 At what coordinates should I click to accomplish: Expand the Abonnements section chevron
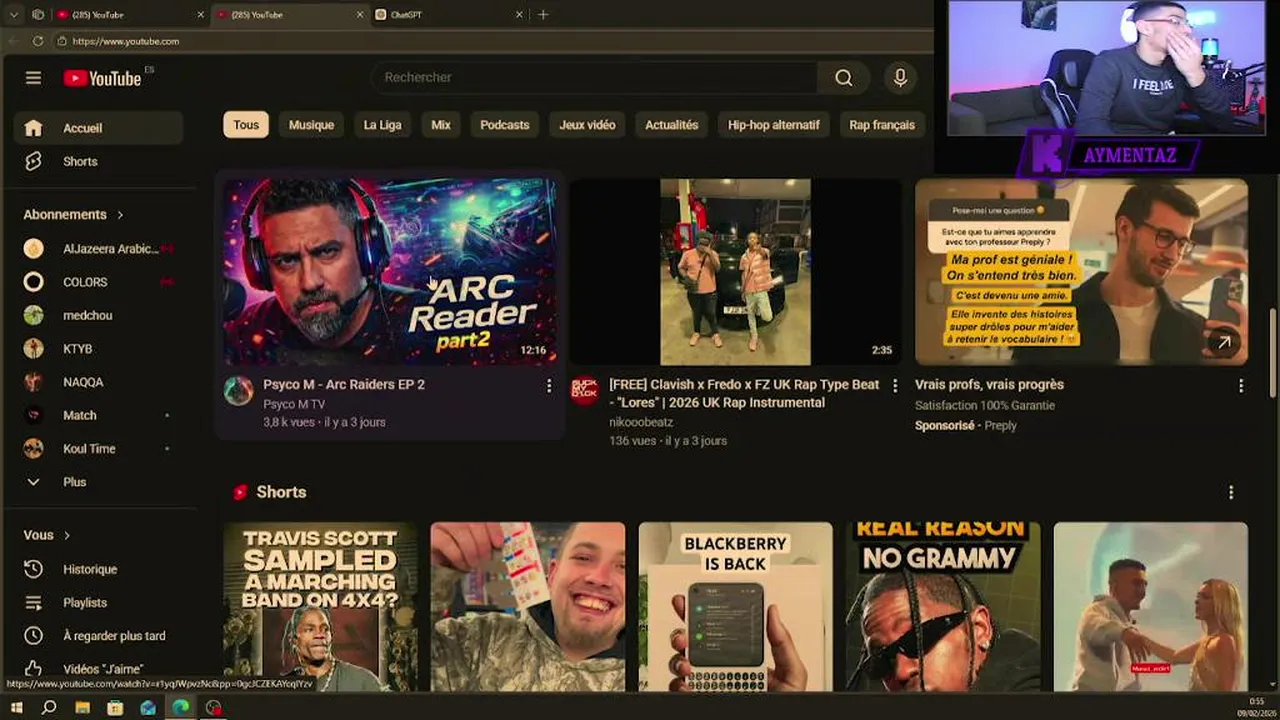point(120,215)
